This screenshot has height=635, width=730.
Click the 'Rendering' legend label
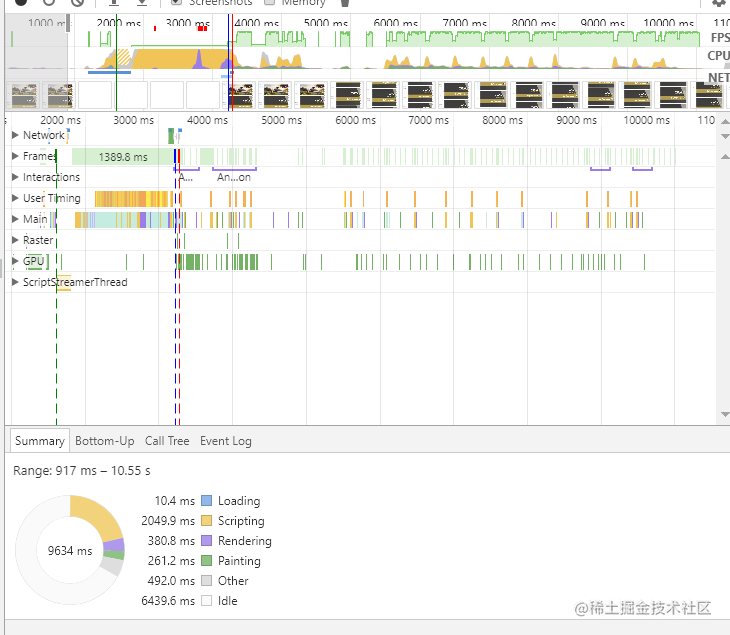point(245,541)
